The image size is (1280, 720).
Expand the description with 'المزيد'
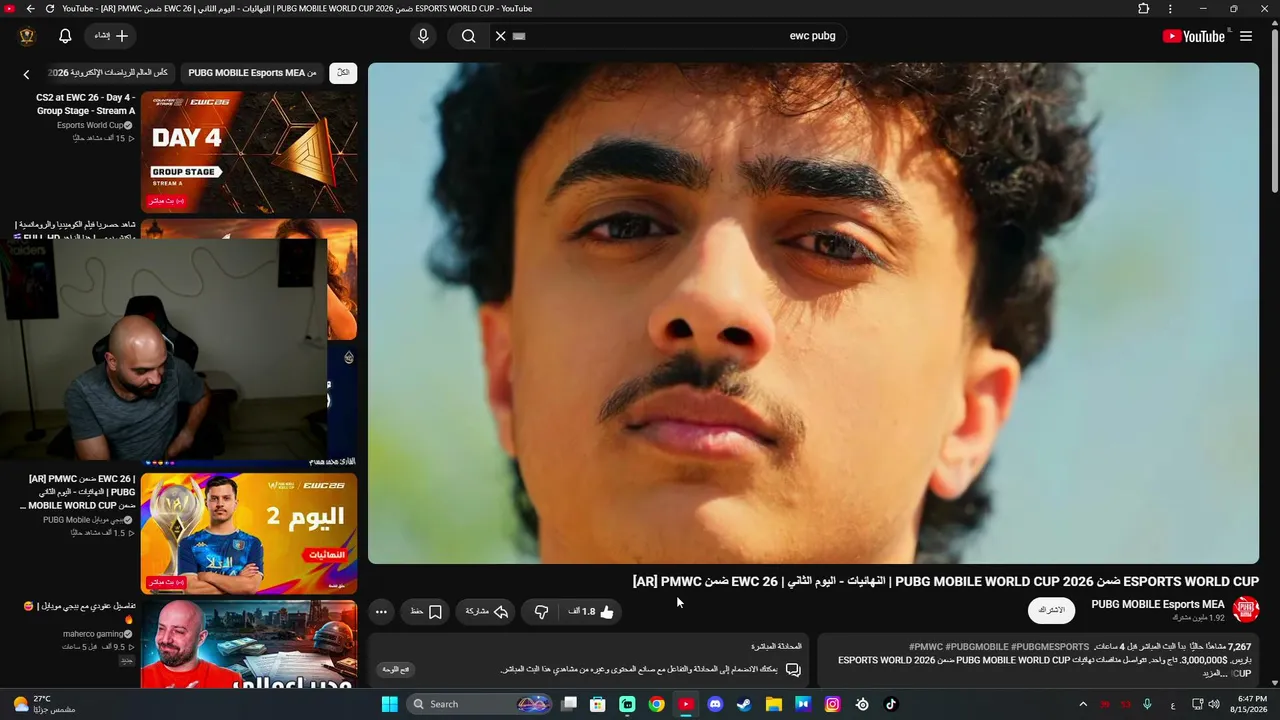[1212, 674]
